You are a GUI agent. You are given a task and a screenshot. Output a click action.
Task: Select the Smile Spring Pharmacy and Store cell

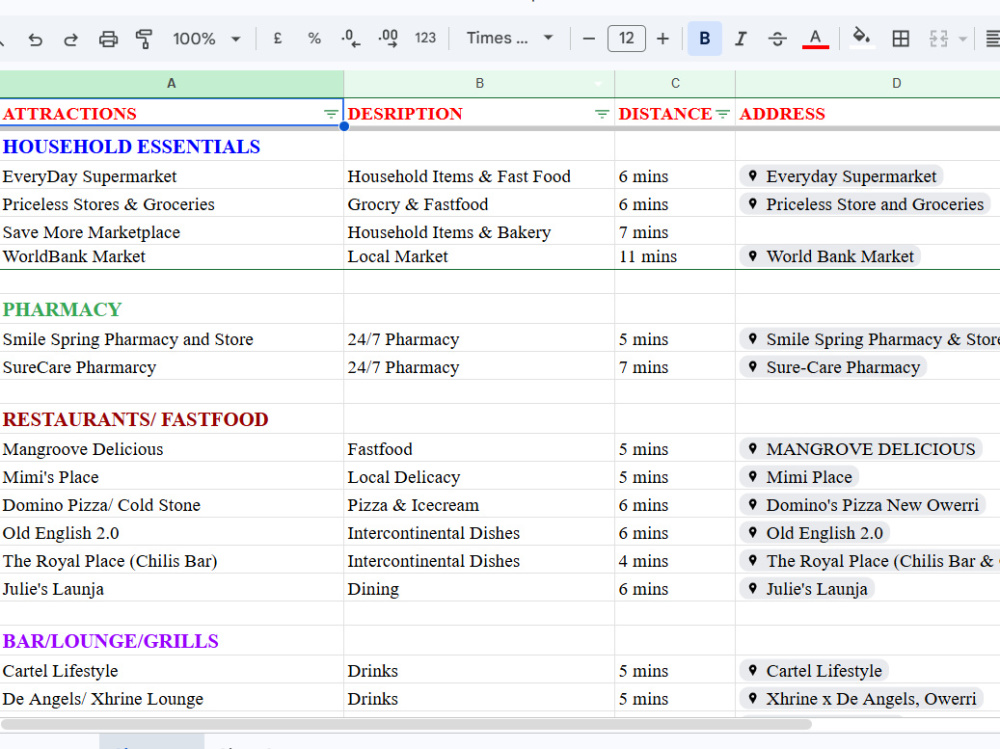click(x=172, y=339)
